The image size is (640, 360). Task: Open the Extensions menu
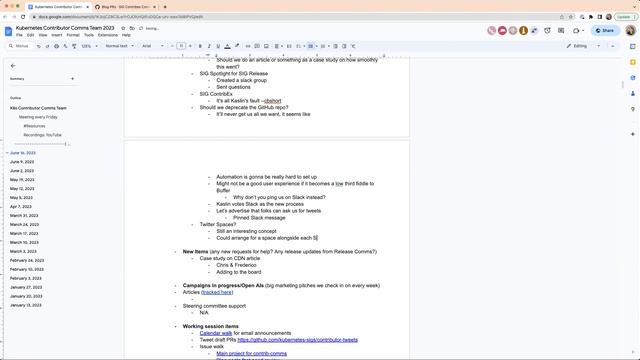click(x=108, y=35)
